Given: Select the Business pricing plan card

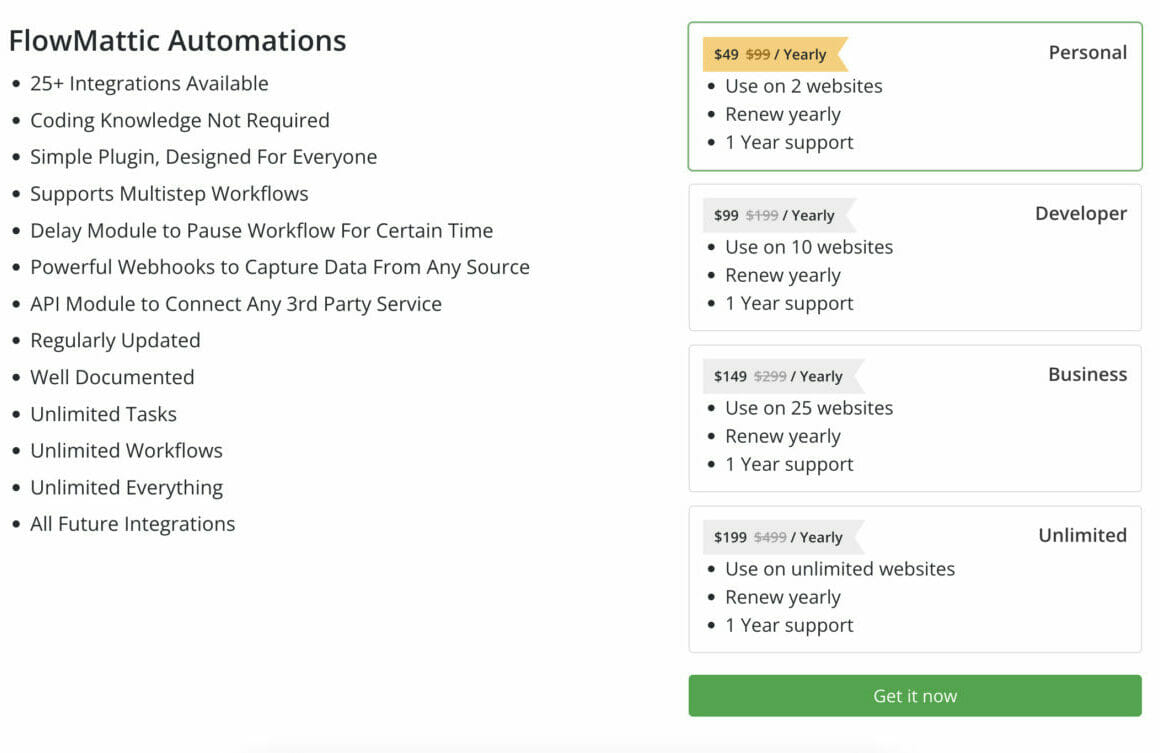Looking at the screenshot, I should pos(915,418).
